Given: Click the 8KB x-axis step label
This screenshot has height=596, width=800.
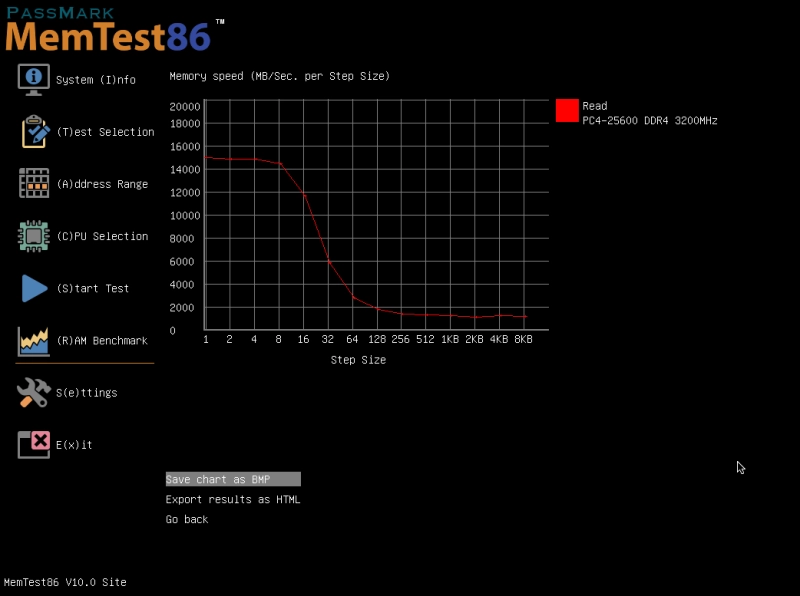Looking at the screenshot, I should pyautogui.click(x=523, y=339).
